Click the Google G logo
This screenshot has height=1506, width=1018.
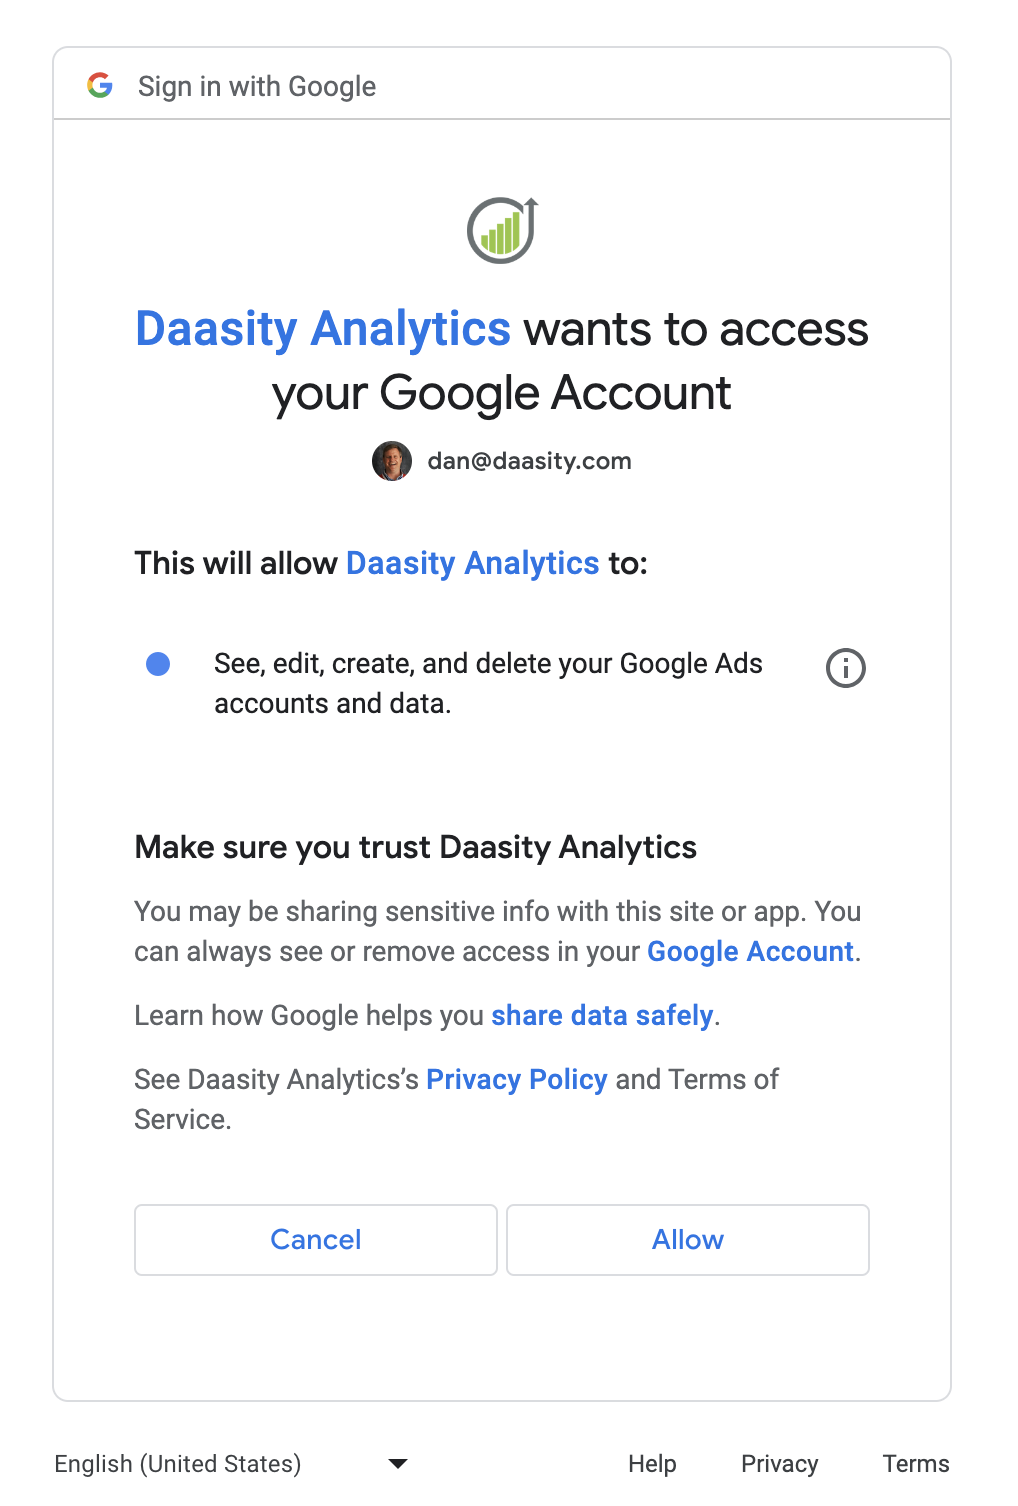pyautogui.click(x=100, y=86)
